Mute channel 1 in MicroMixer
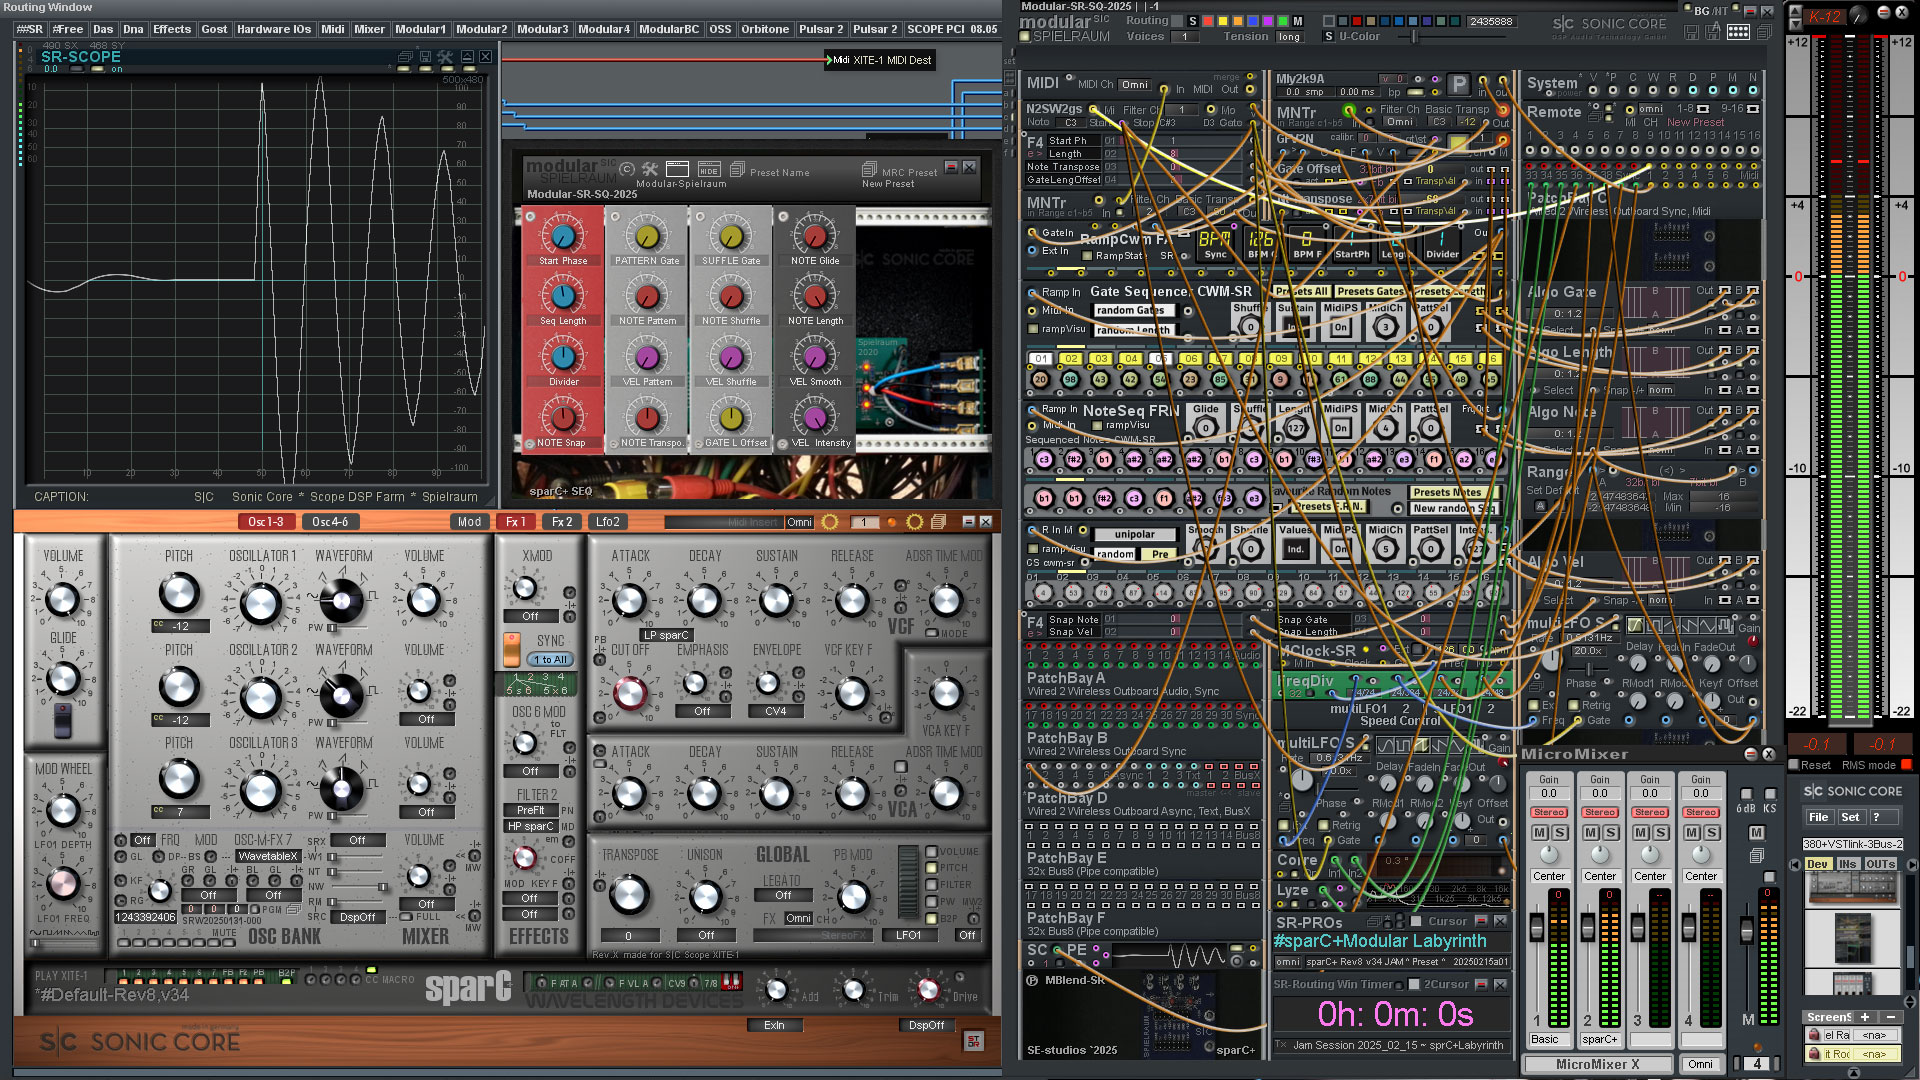Viewport: 1920px width, 1080px height. 1540,833
